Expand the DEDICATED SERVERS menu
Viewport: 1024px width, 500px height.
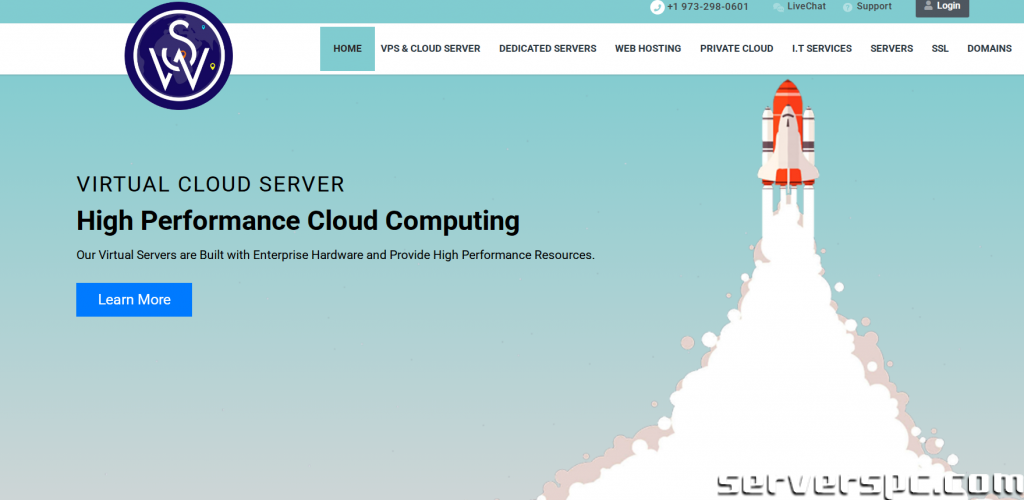(x=547, y=48)
